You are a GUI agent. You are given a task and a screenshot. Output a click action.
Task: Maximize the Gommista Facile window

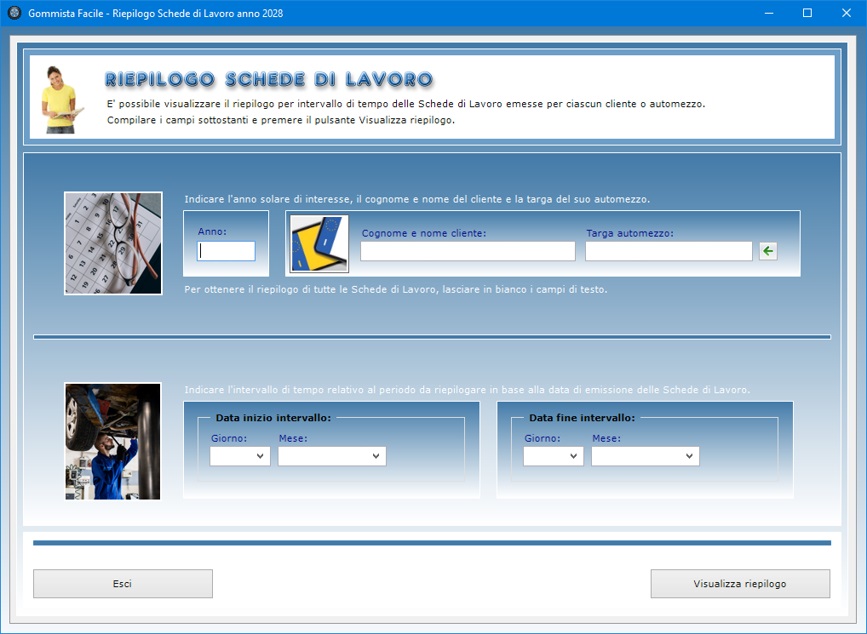pos(807,13)
